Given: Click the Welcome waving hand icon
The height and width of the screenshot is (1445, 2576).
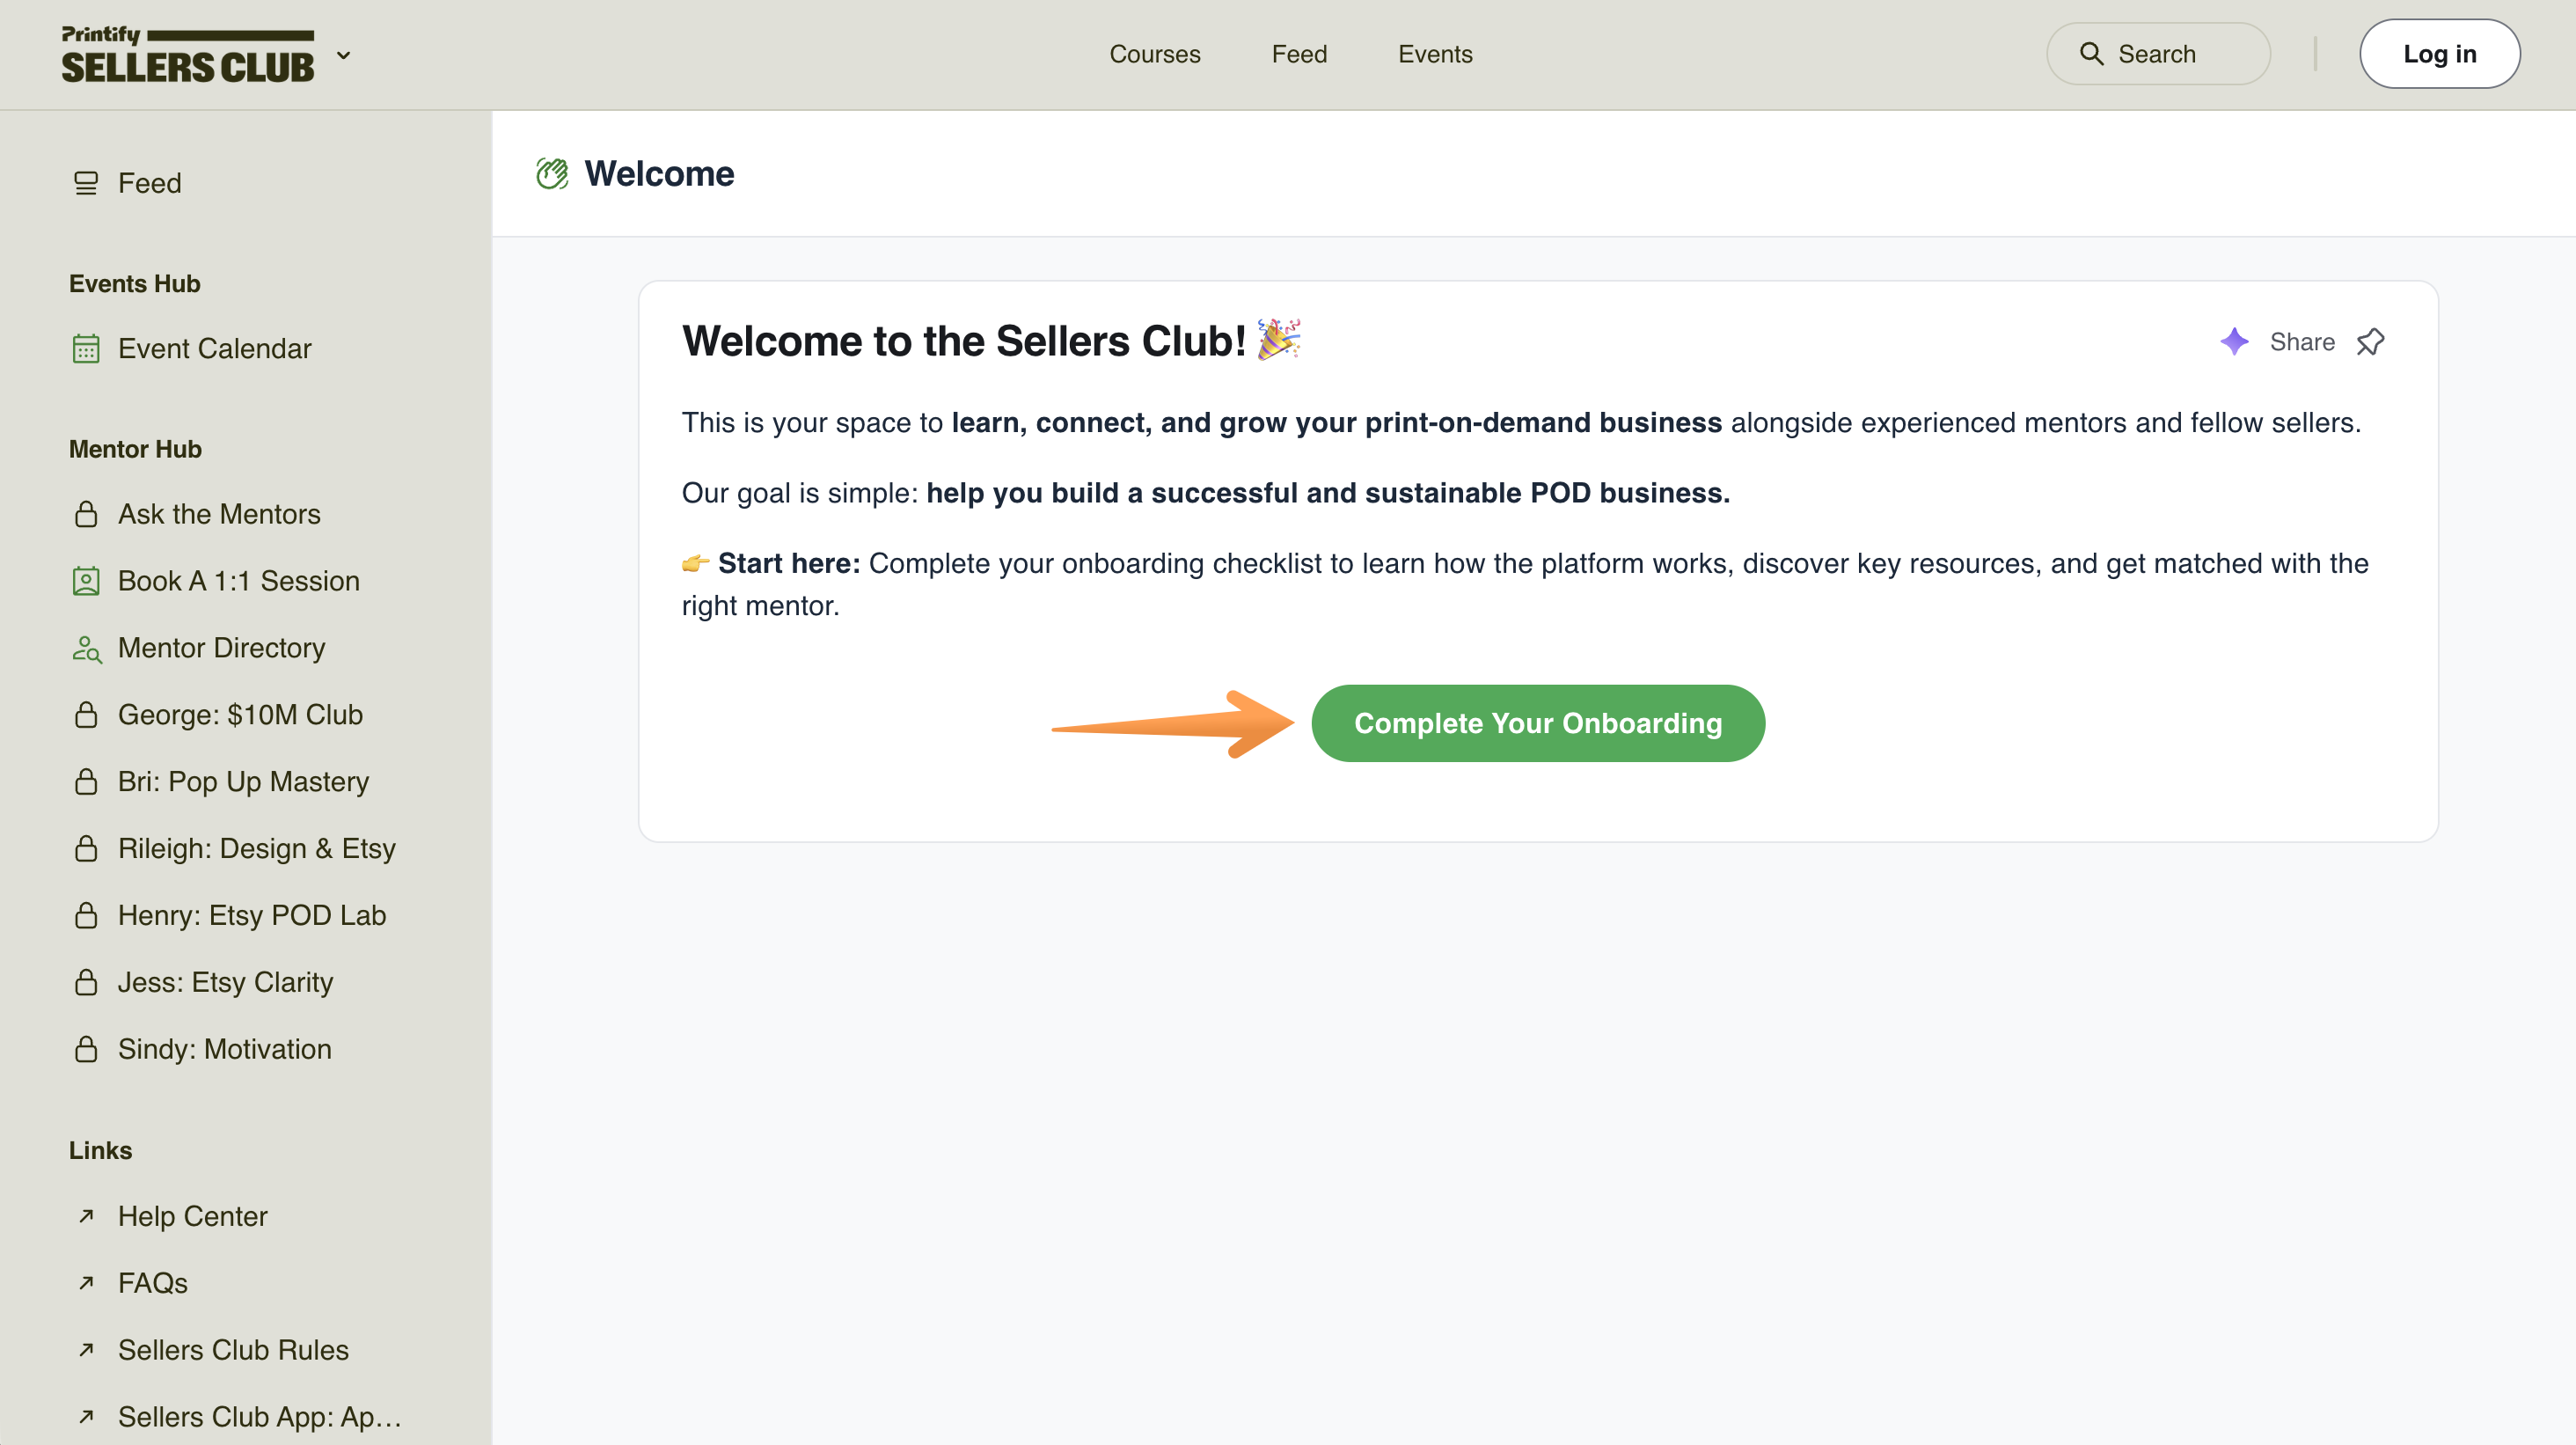Looking at the screenshot, I should (x=552, y=174).
